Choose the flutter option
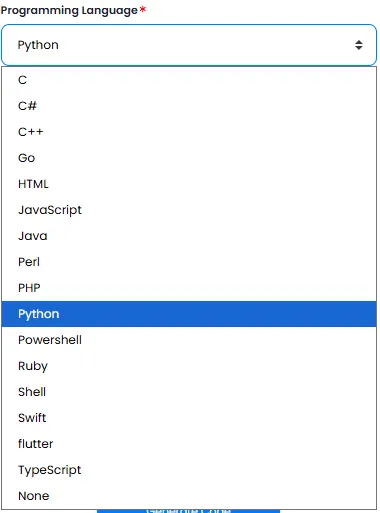 coord(189,444)
